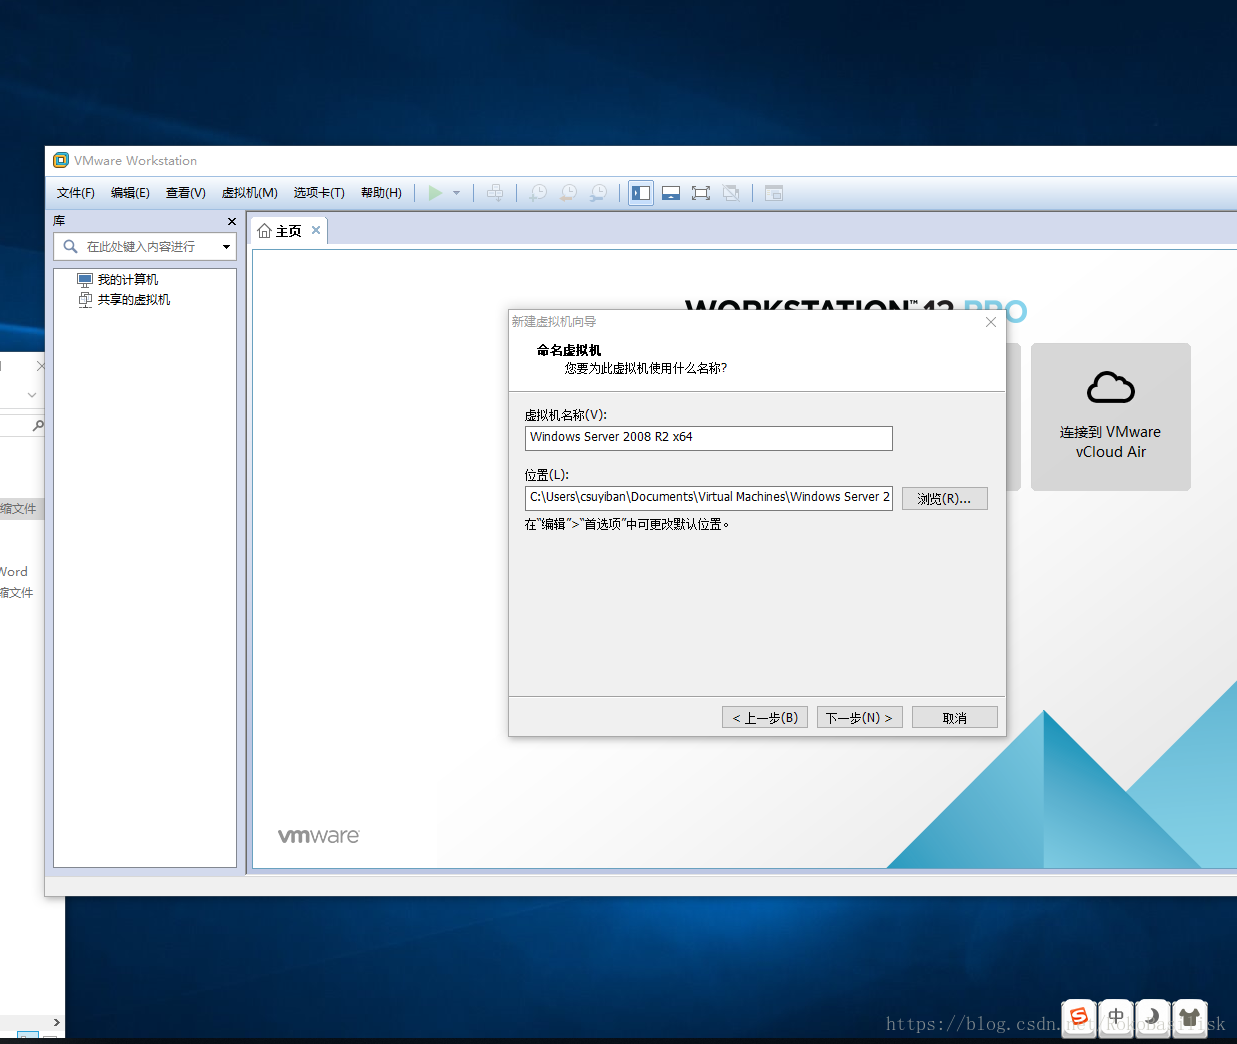Click the green power-on play icon
Image resolution: width=1237 pixels, height=1044 pixels.
coord(435,193)
